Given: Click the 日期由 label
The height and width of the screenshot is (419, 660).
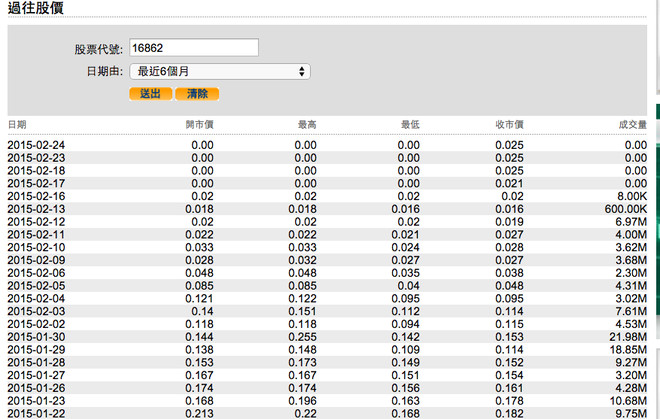Looking at the screenshot, I should point(104,72).
